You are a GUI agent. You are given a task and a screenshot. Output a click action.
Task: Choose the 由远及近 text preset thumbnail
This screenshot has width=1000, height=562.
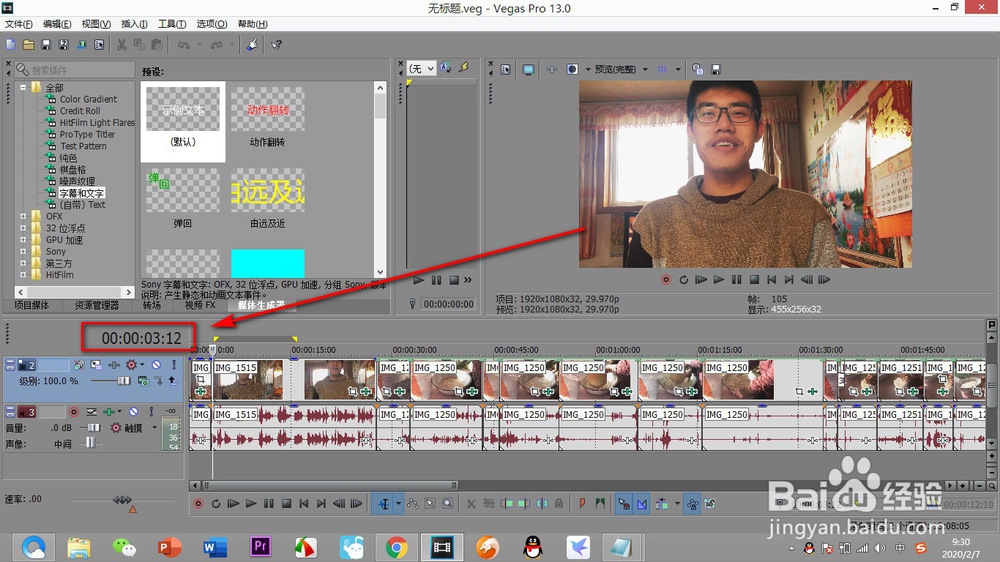(267, 191)
